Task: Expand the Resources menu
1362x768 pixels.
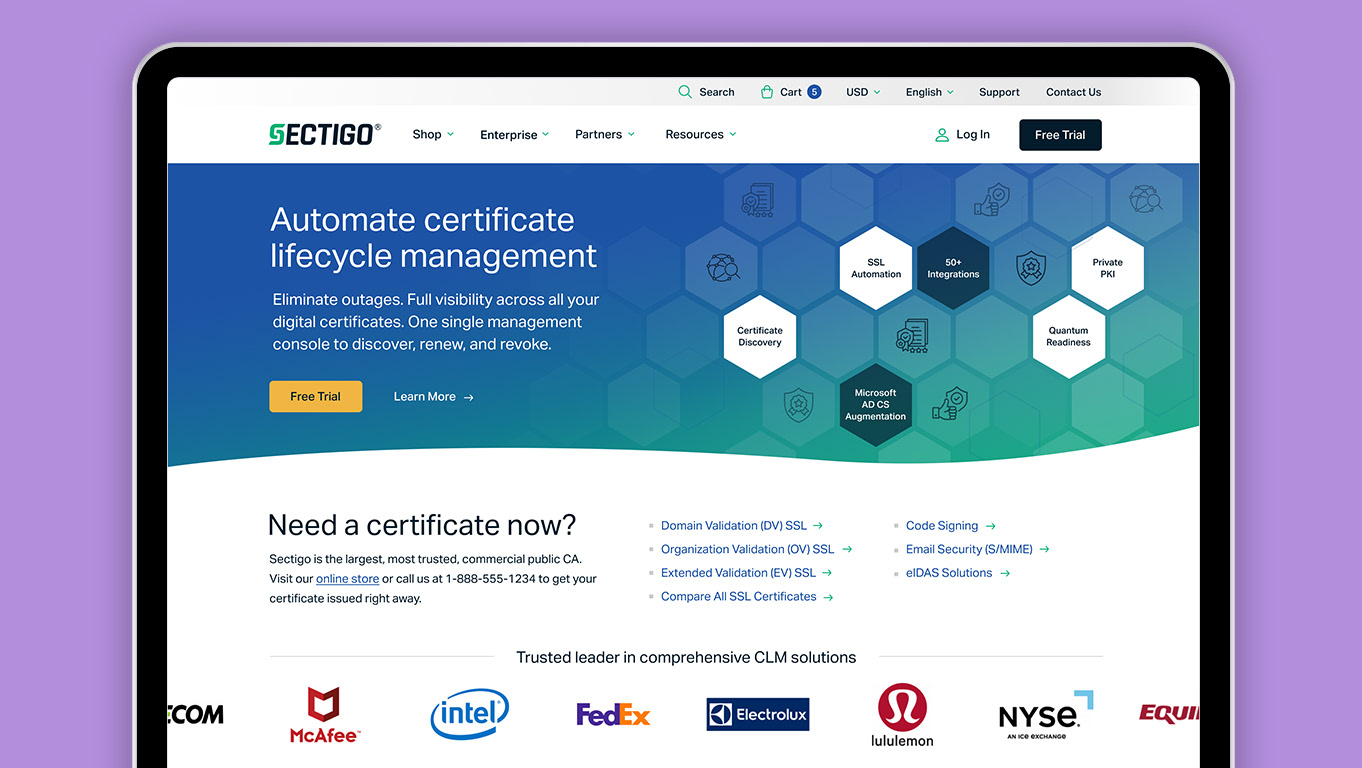Action: tap(701, 135)
